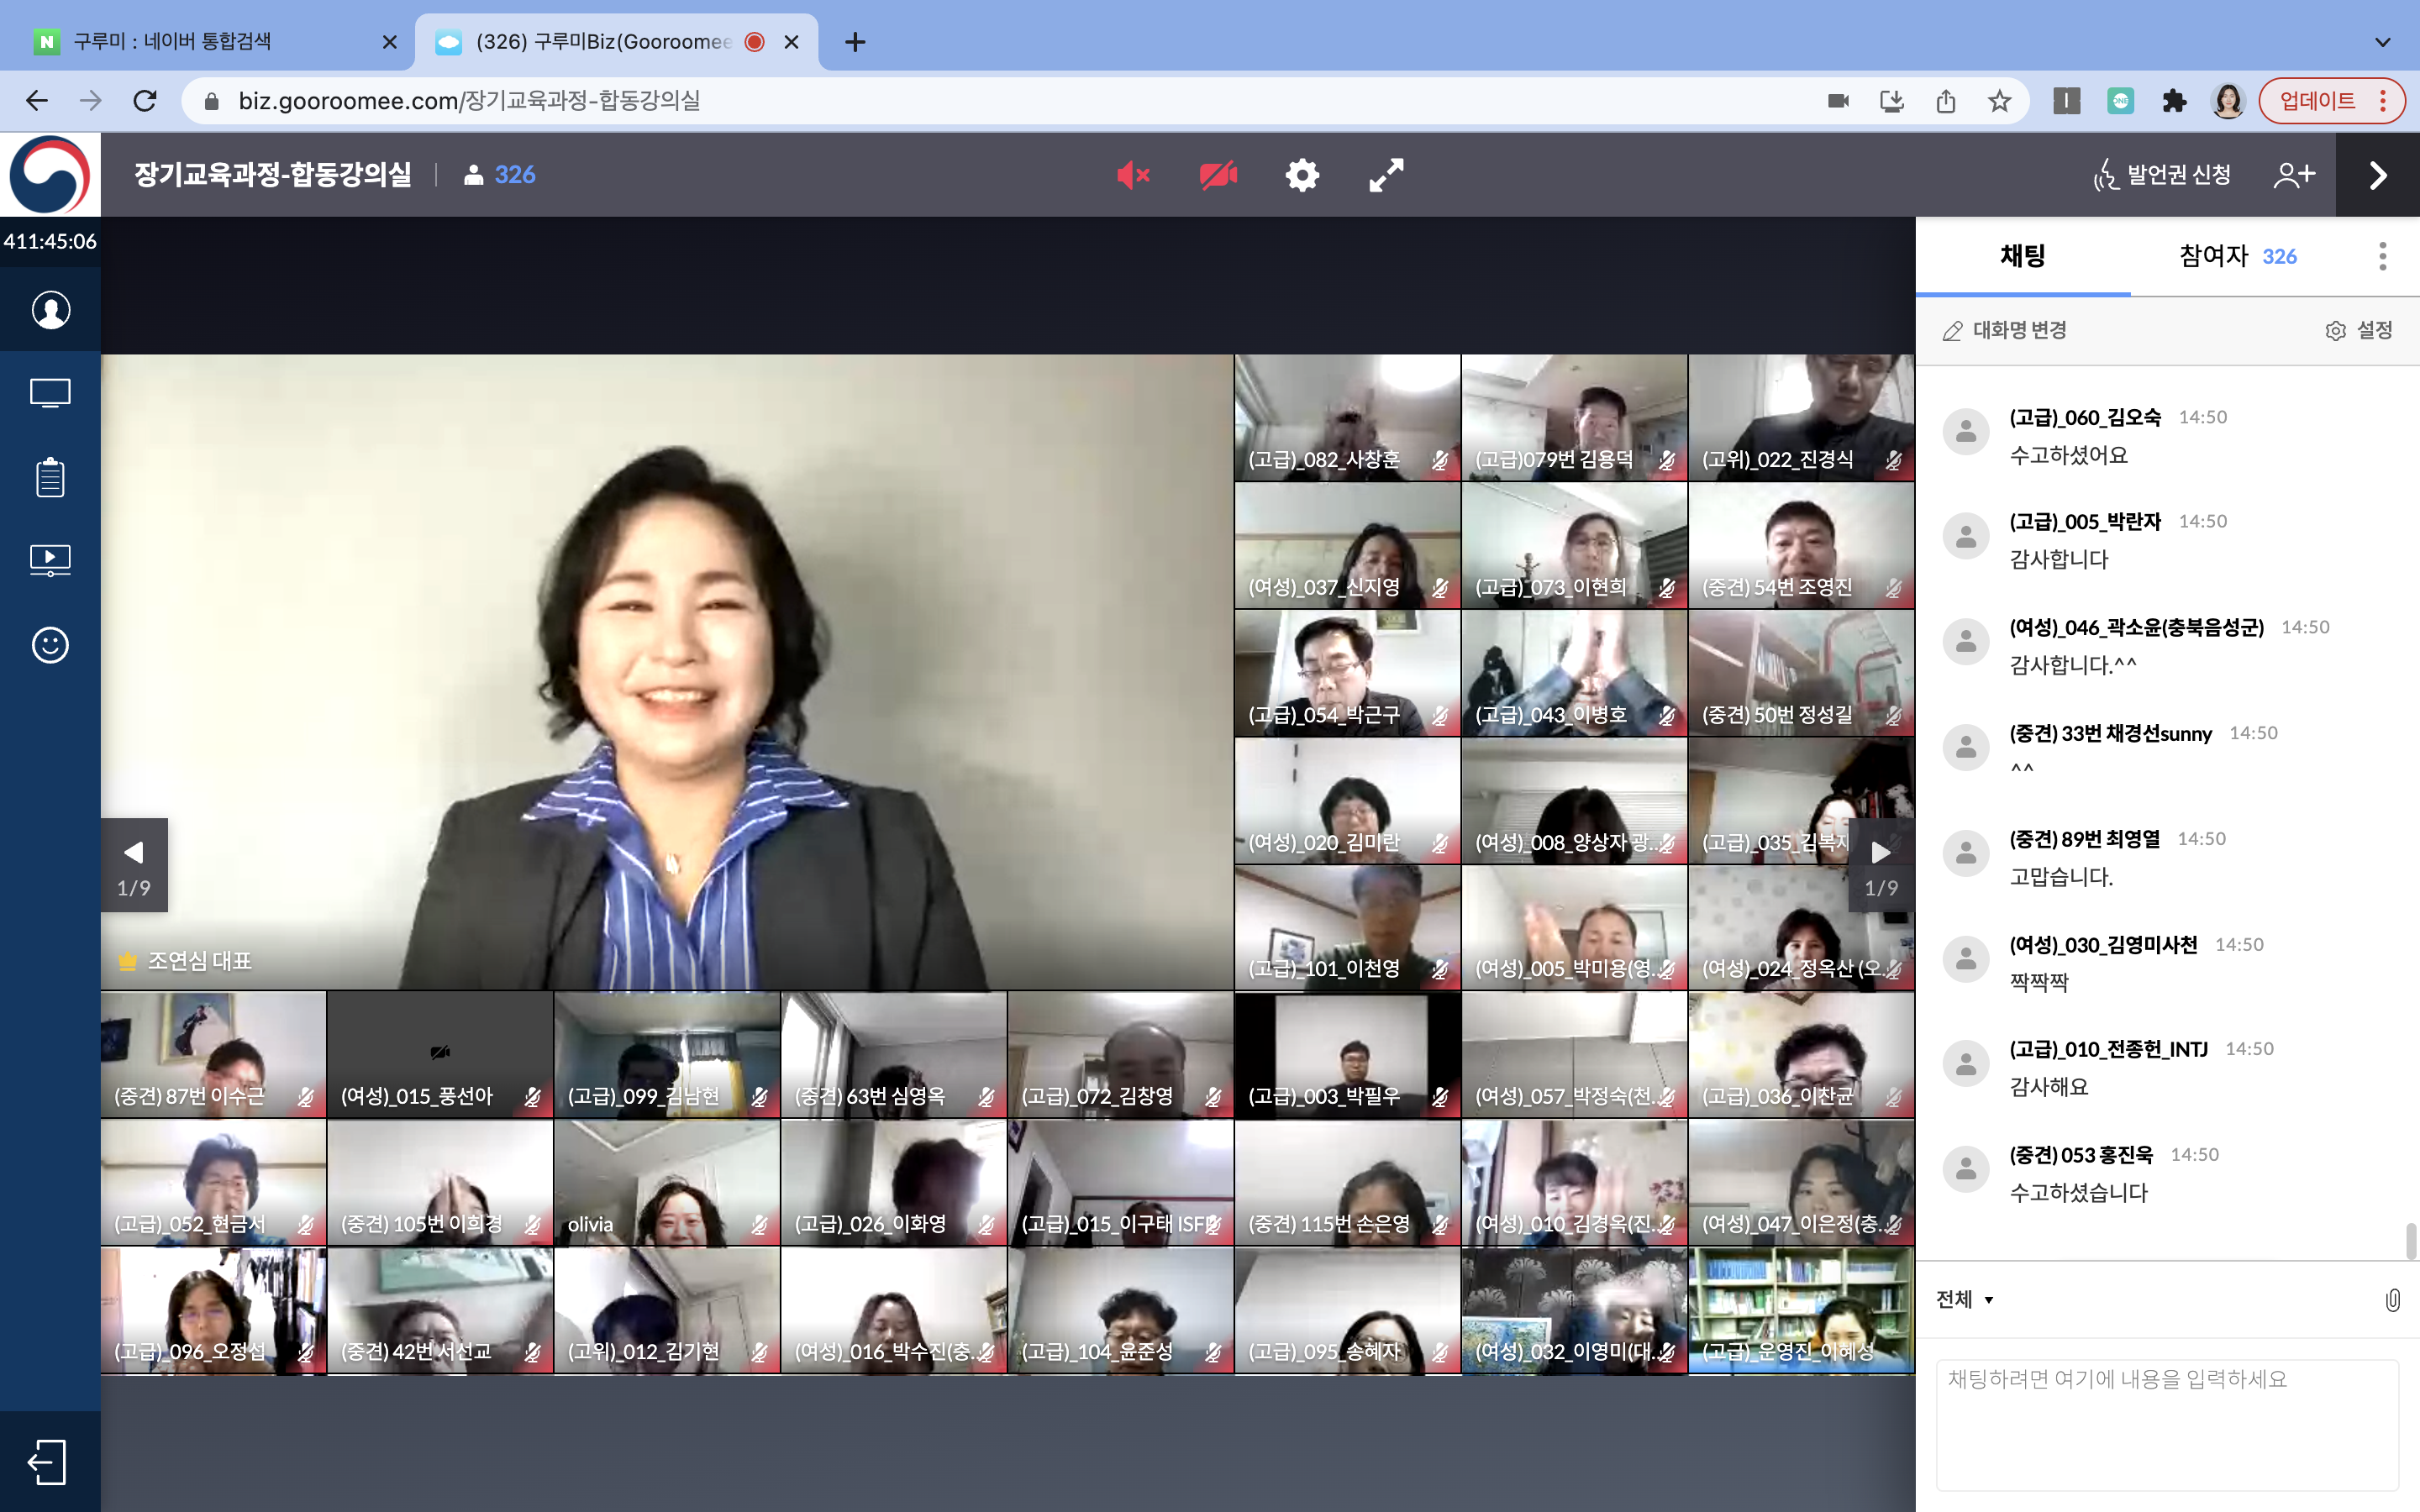Open the emoji reaction smiley icon
2420x1512 pixels.
point(50,645)
